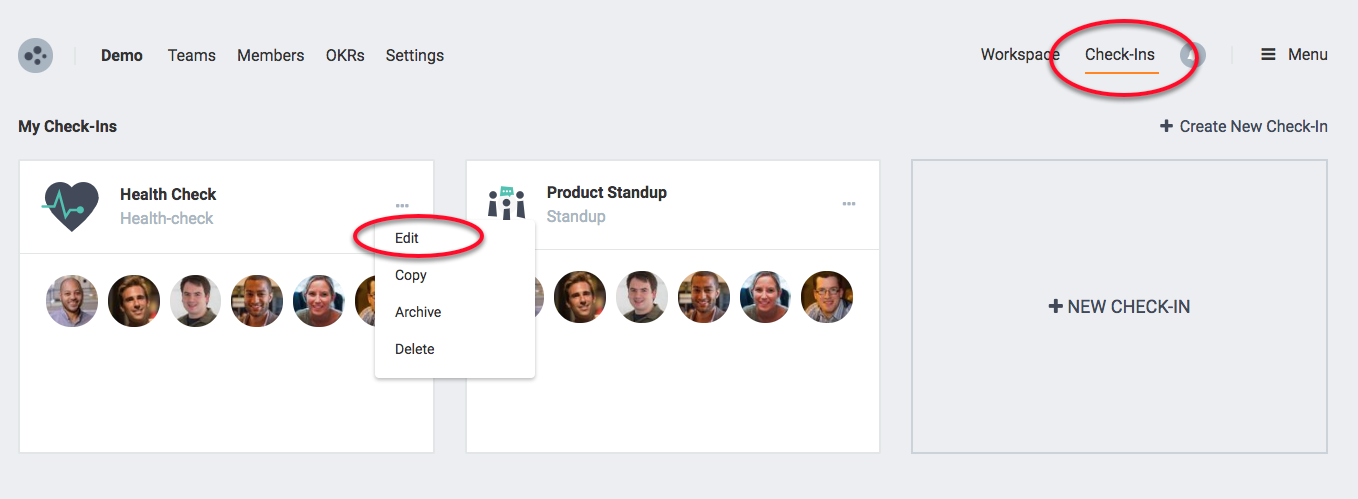Open the hamburger Menu icon
1358x499 pixels.
pos(1268,55)
